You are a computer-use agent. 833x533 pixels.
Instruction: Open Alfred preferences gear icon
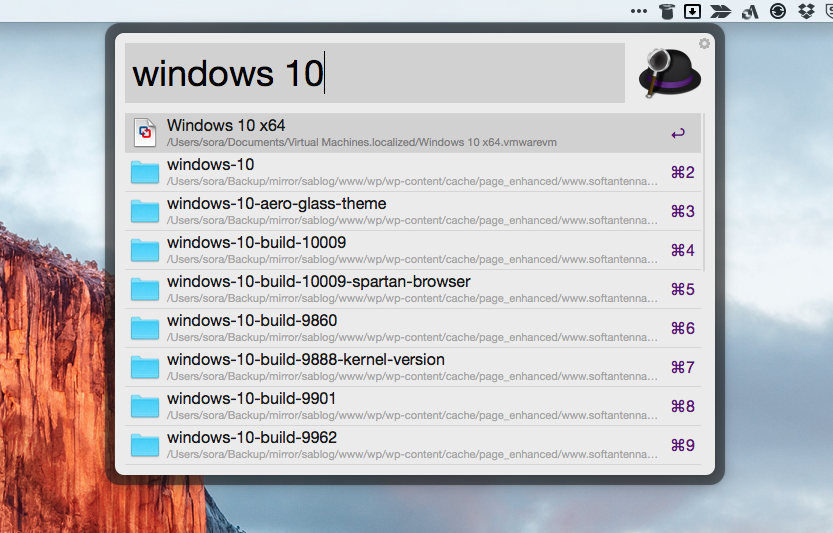[704, 44]
